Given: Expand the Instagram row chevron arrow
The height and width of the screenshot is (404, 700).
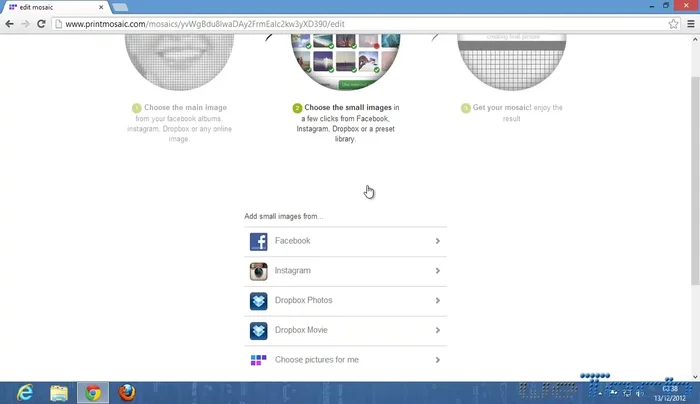Looking at the screenshot, I should (438, 271).
